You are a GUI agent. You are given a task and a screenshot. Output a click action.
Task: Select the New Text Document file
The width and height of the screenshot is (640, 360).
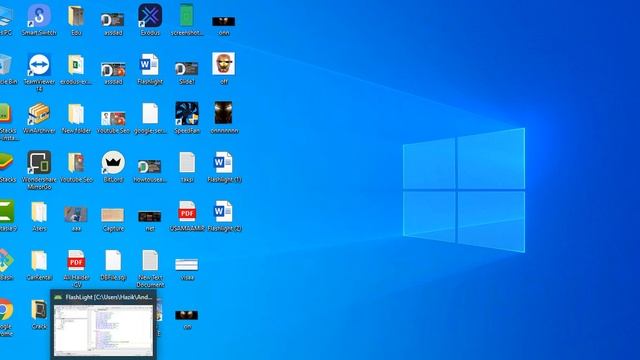[x=150, y=260]
